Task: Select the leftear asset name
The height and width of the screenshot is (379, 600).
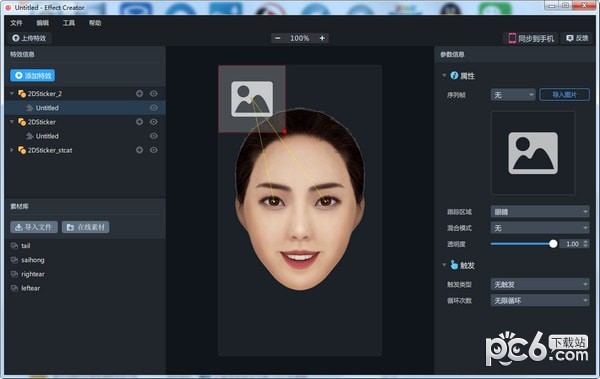Action: coord(31,288)
